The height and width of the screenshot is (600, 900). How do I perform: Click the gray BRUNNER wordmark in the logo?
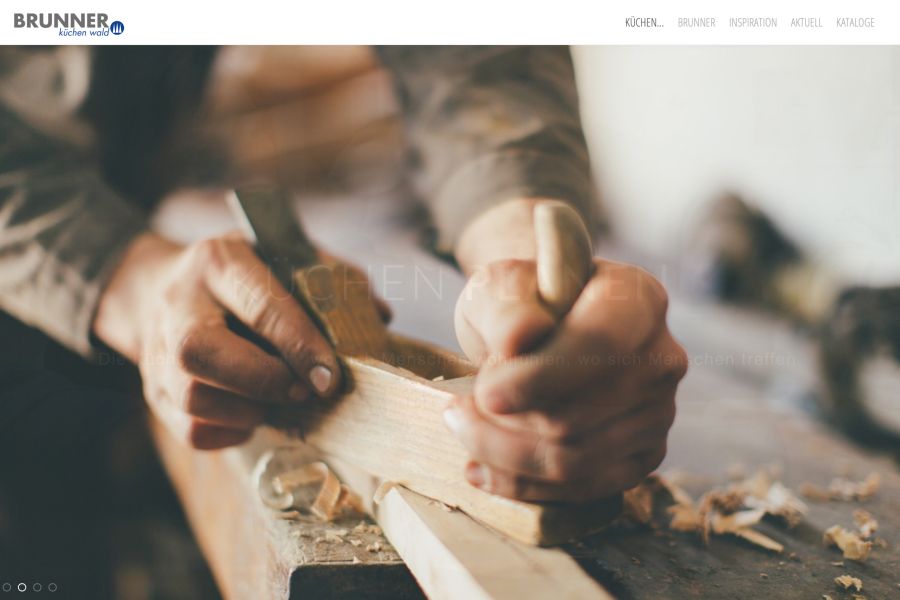[61, 20]
